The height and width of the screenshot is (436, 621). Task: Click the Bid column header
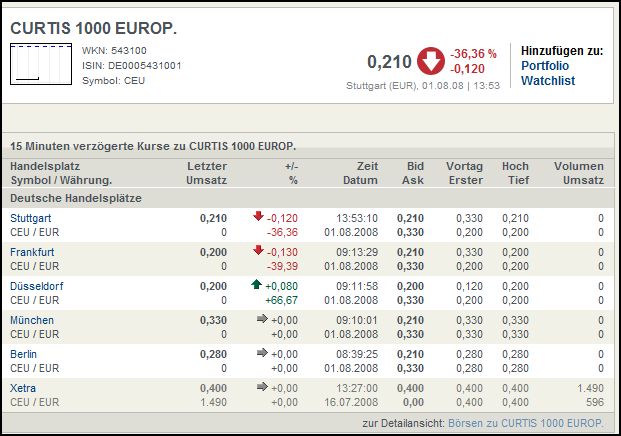pyautogui.click(x=415, y=166)
